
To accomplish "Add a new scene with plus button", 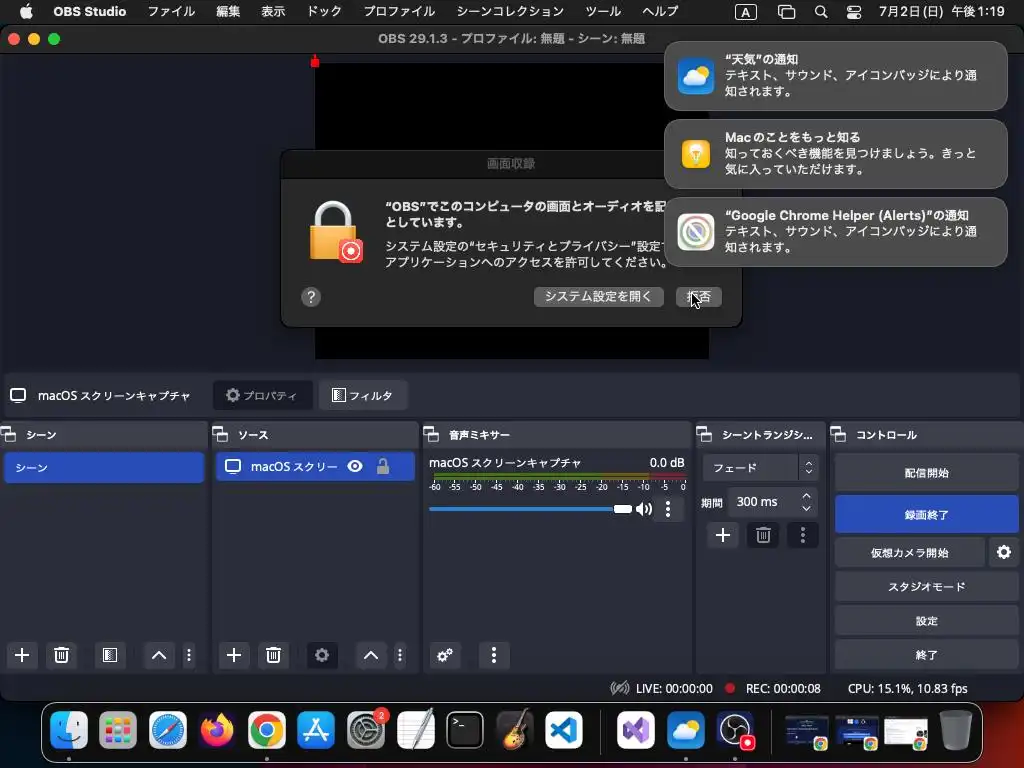I will click(22, 655).
